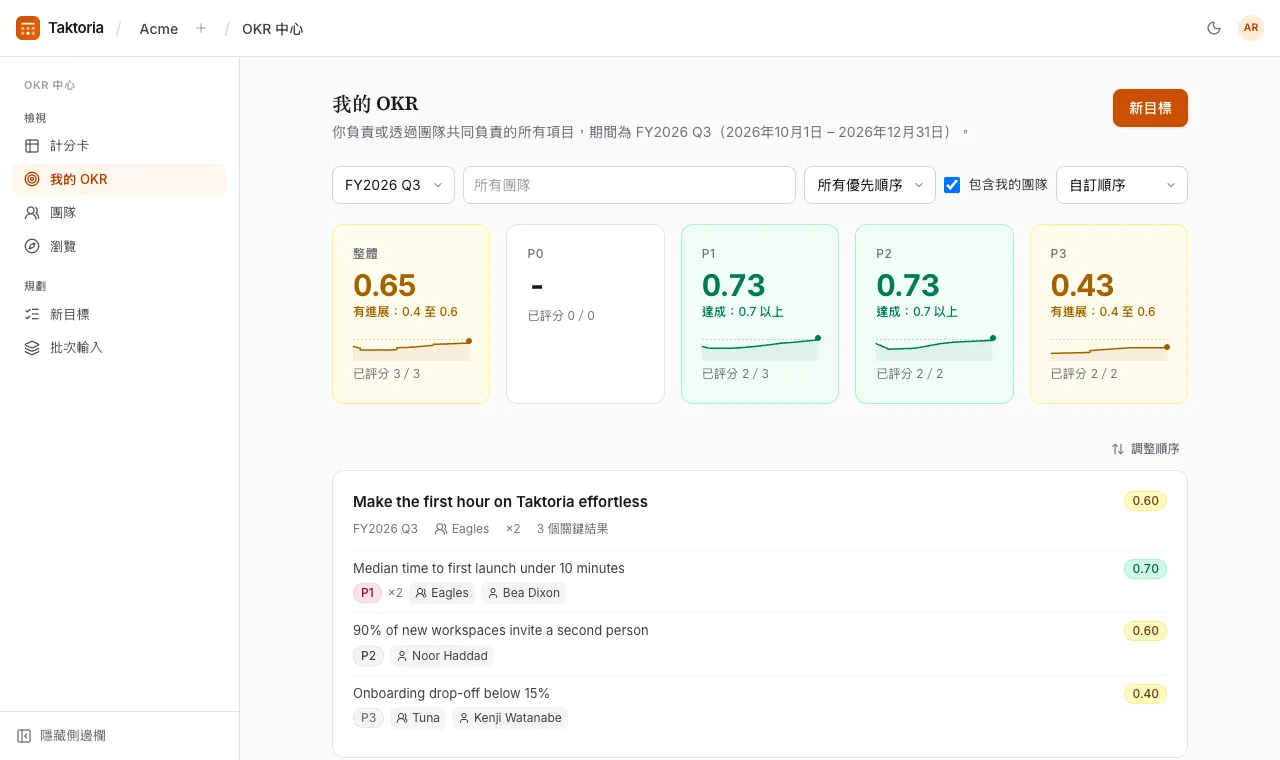Click the Noor Haddad owner chip

441,656
